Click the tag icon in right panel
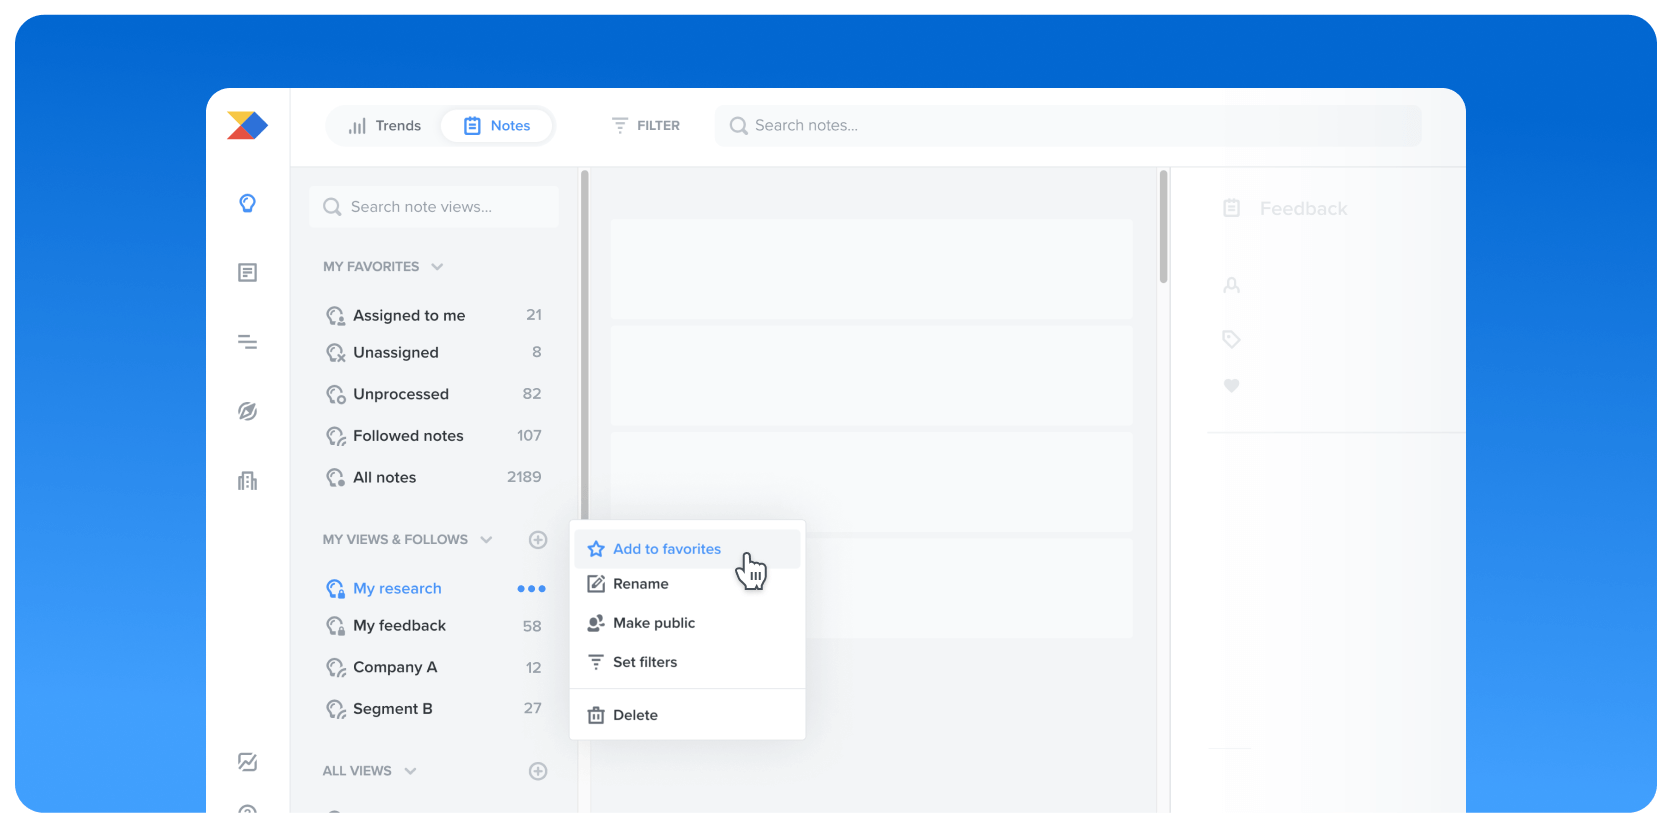Screen dimensions: 1670x827 click(1232, 339)
